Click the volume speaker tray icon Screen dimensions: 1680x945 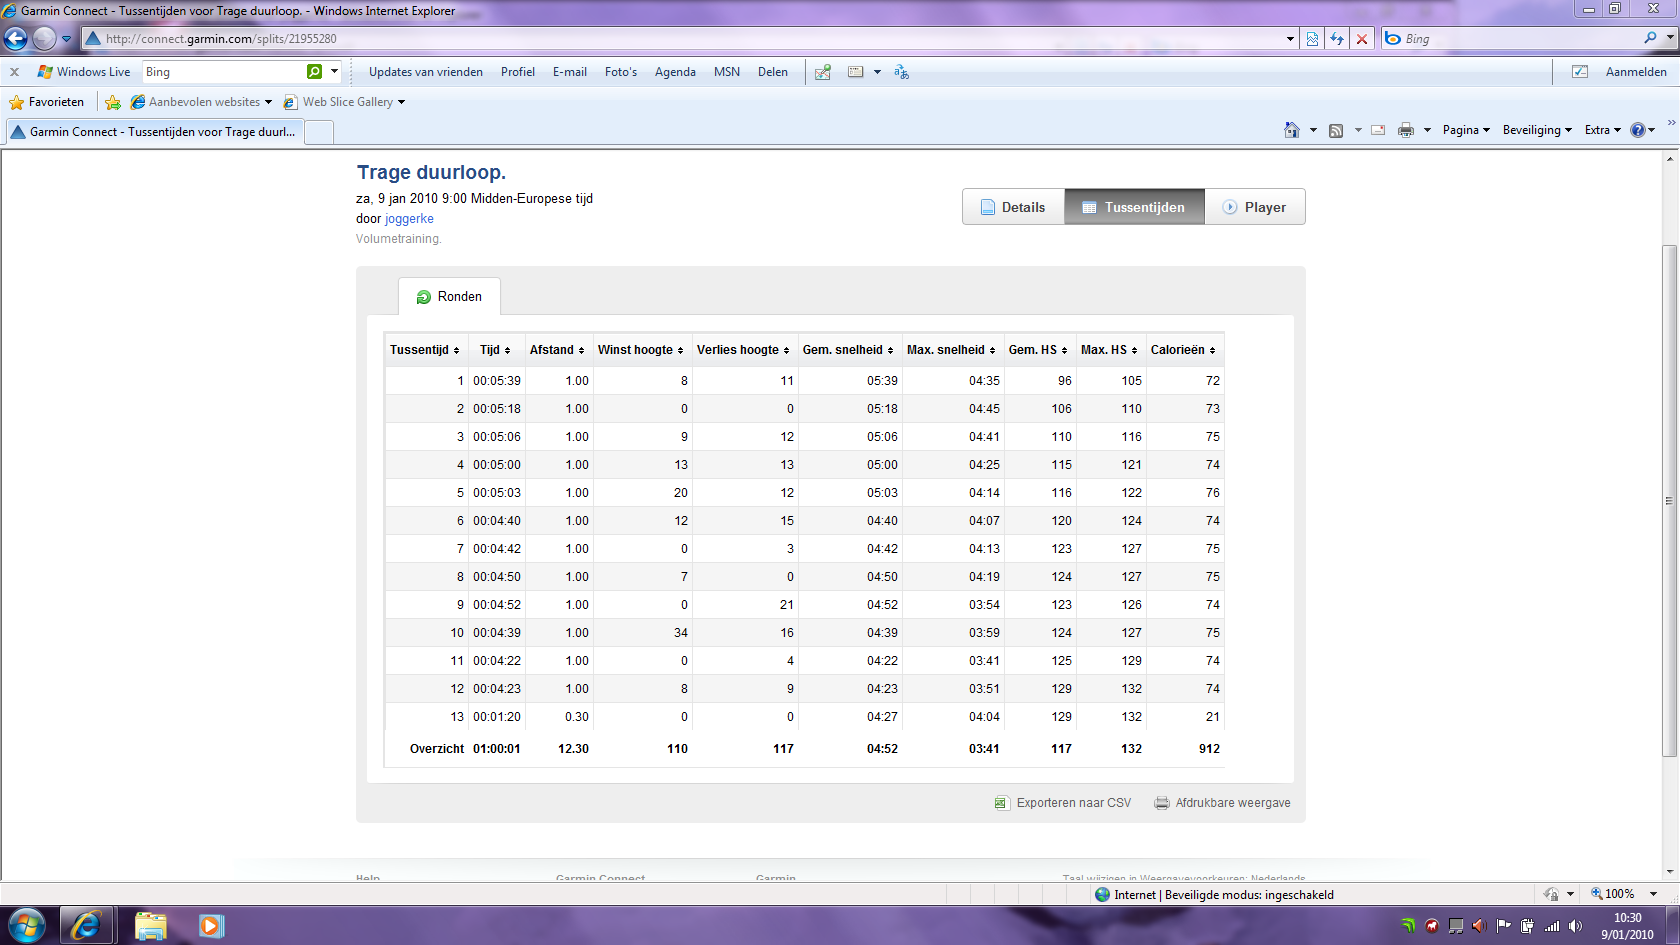(x=1576, y=926)
